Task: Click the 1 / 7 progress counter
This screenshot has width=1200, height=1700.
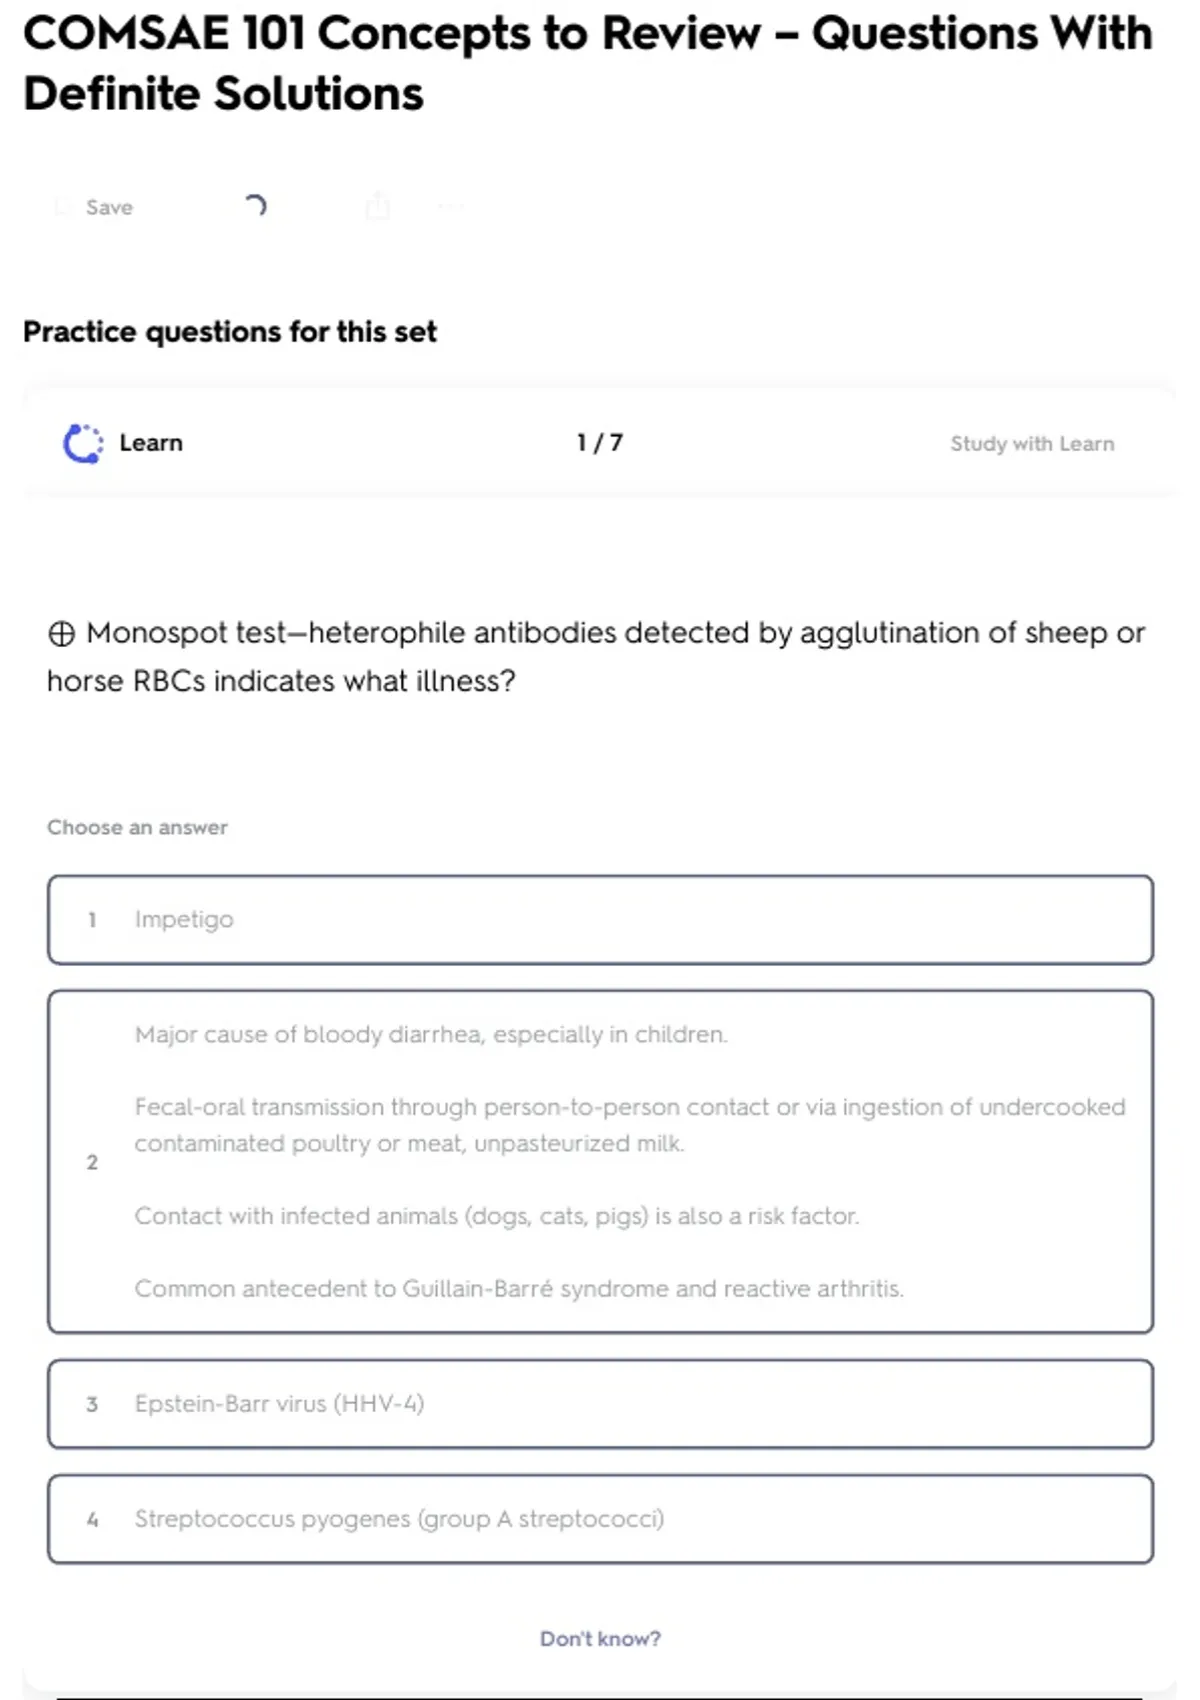Action: (599, 443)
